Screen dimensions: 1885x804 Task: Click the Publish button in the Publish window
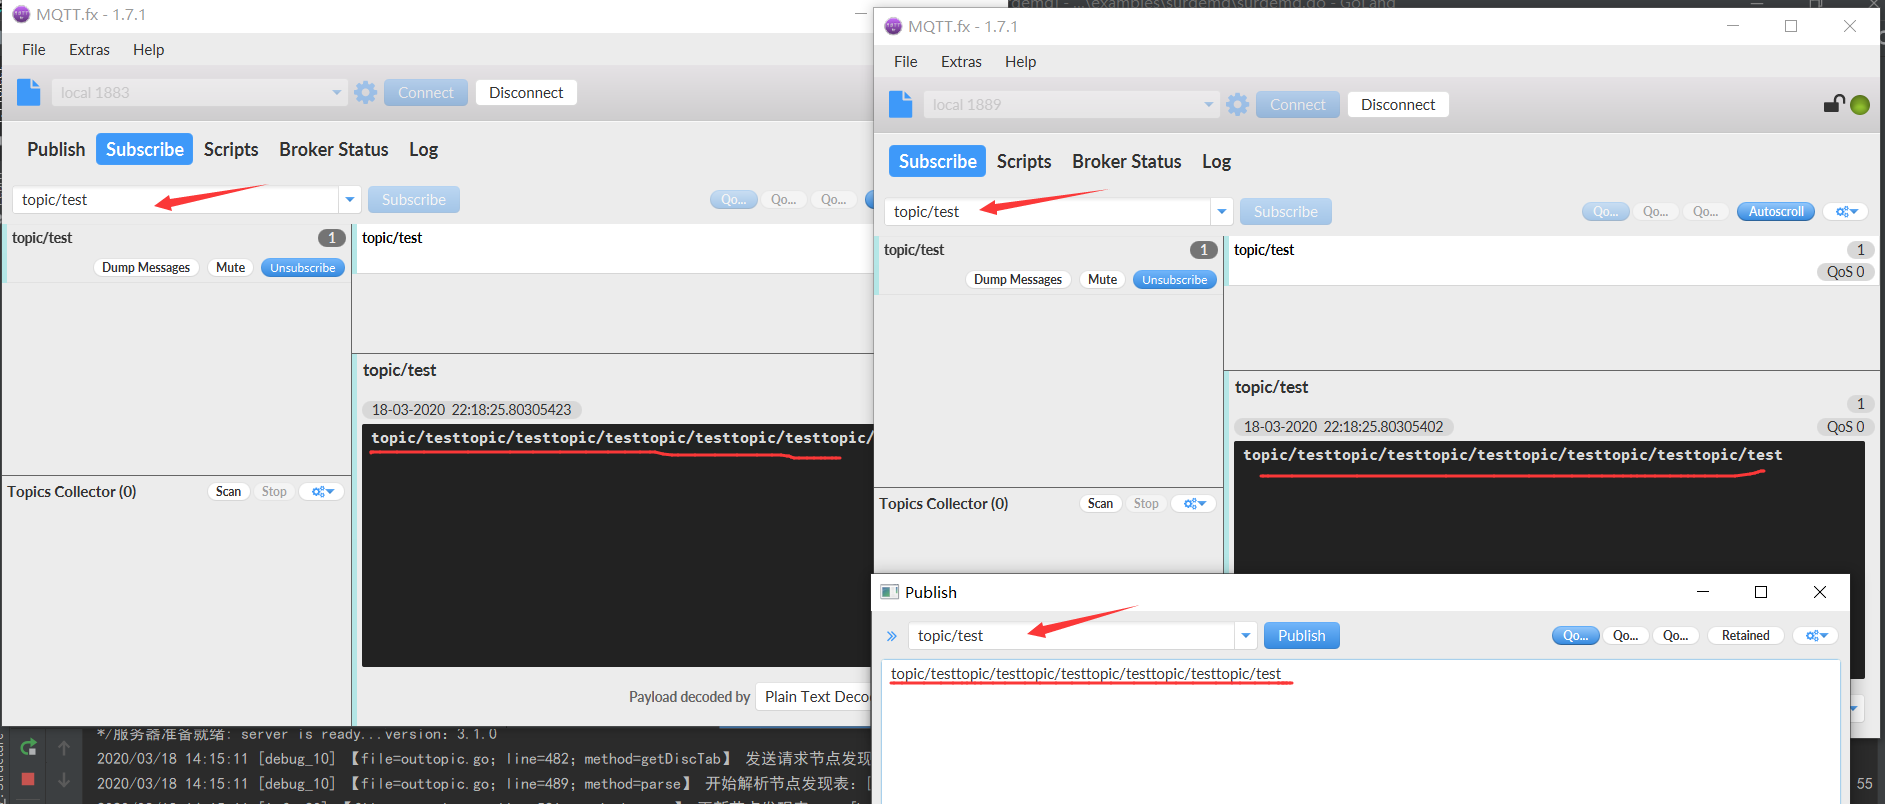(x=1302, y=636)
